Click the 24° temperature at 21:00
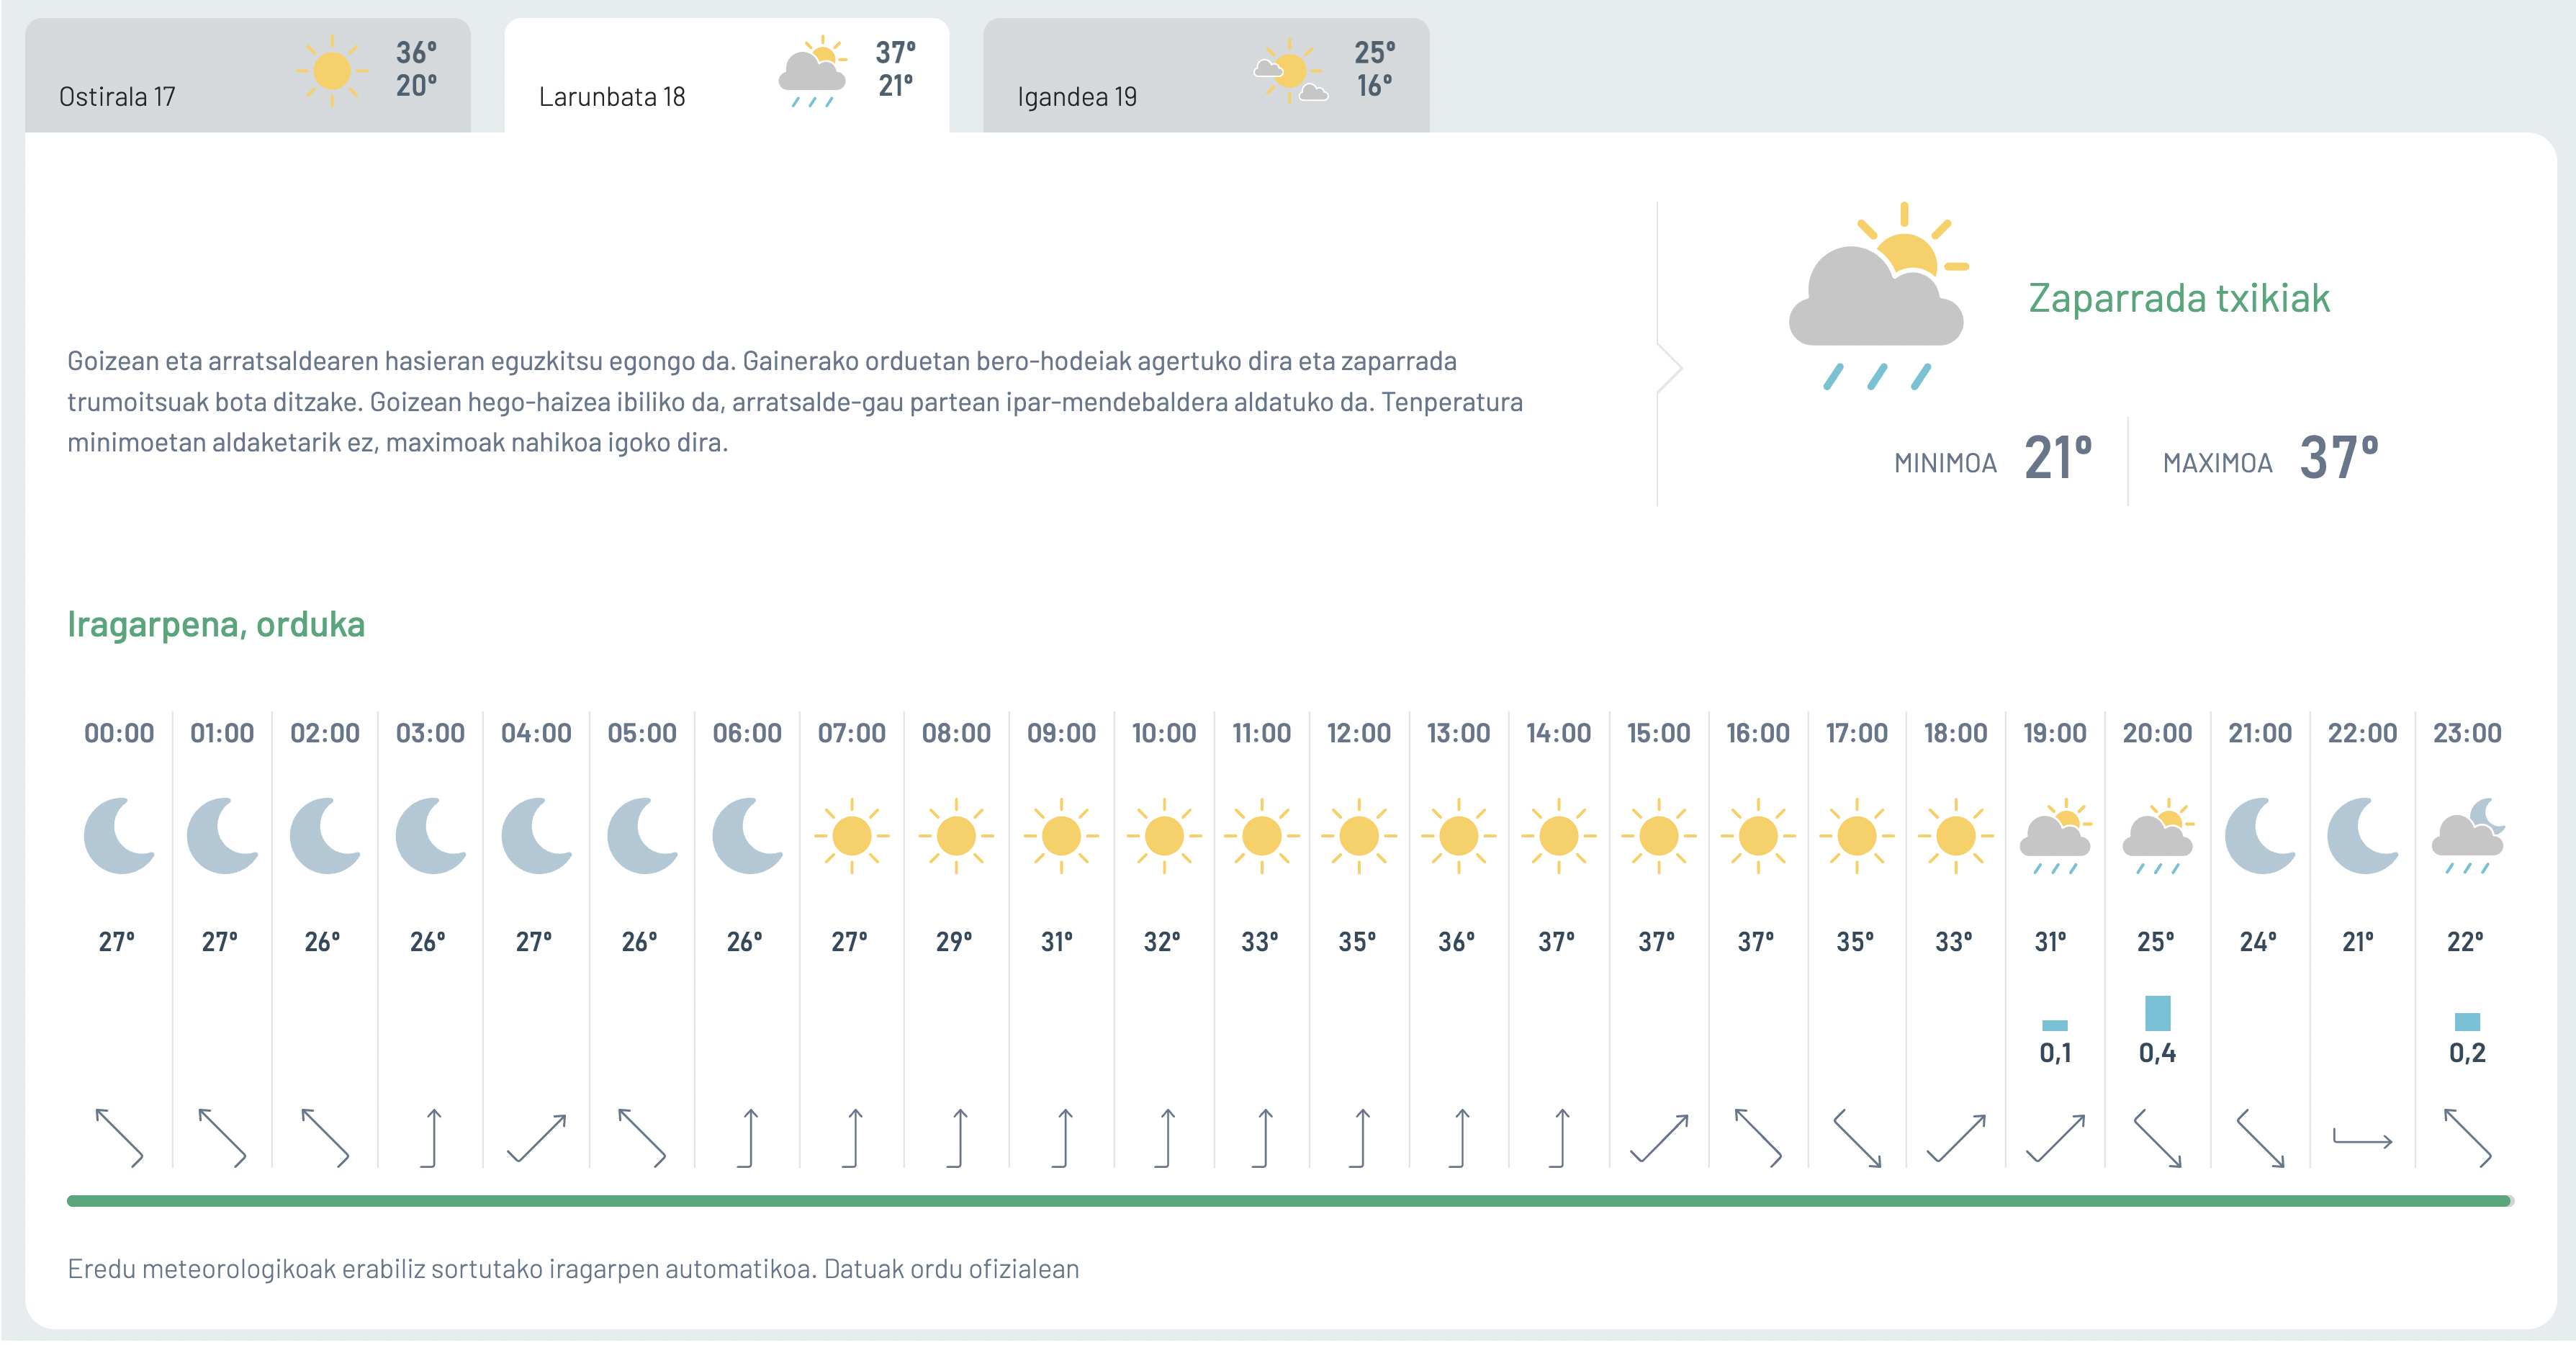2576x1345 pixels. [x=2258, y=942]
